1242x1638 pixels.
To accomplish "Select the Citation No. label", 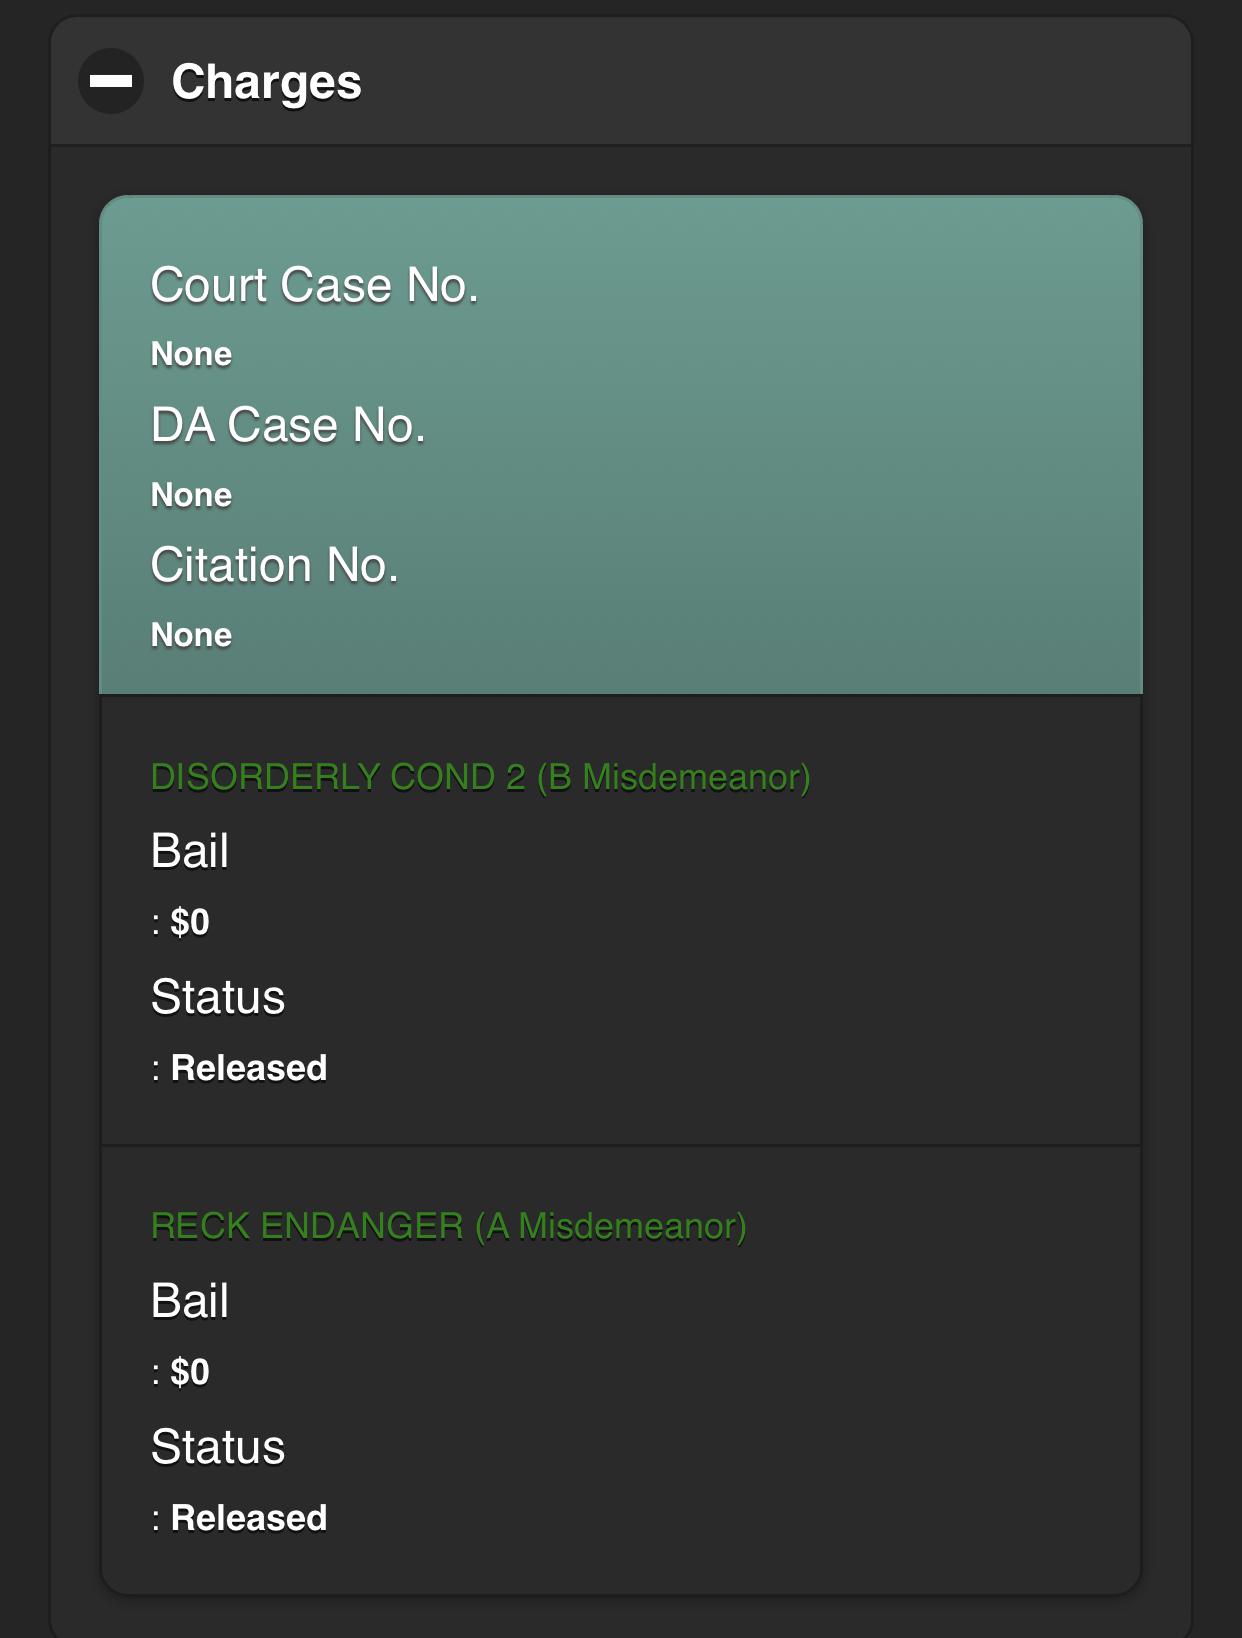I will tap(274, 565).
